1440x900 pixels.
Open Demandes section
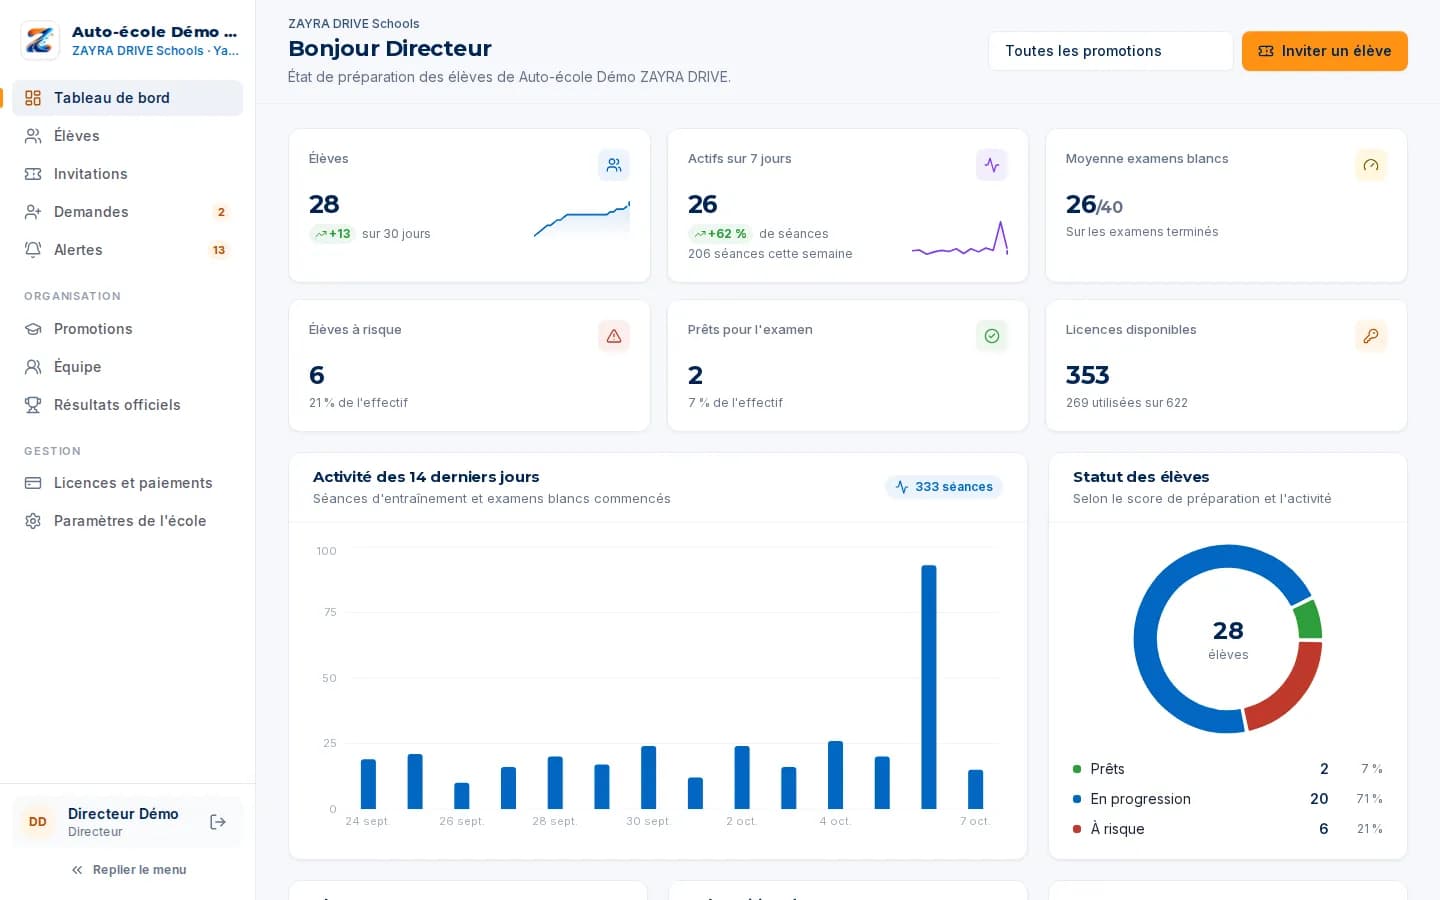click(127, 212)
